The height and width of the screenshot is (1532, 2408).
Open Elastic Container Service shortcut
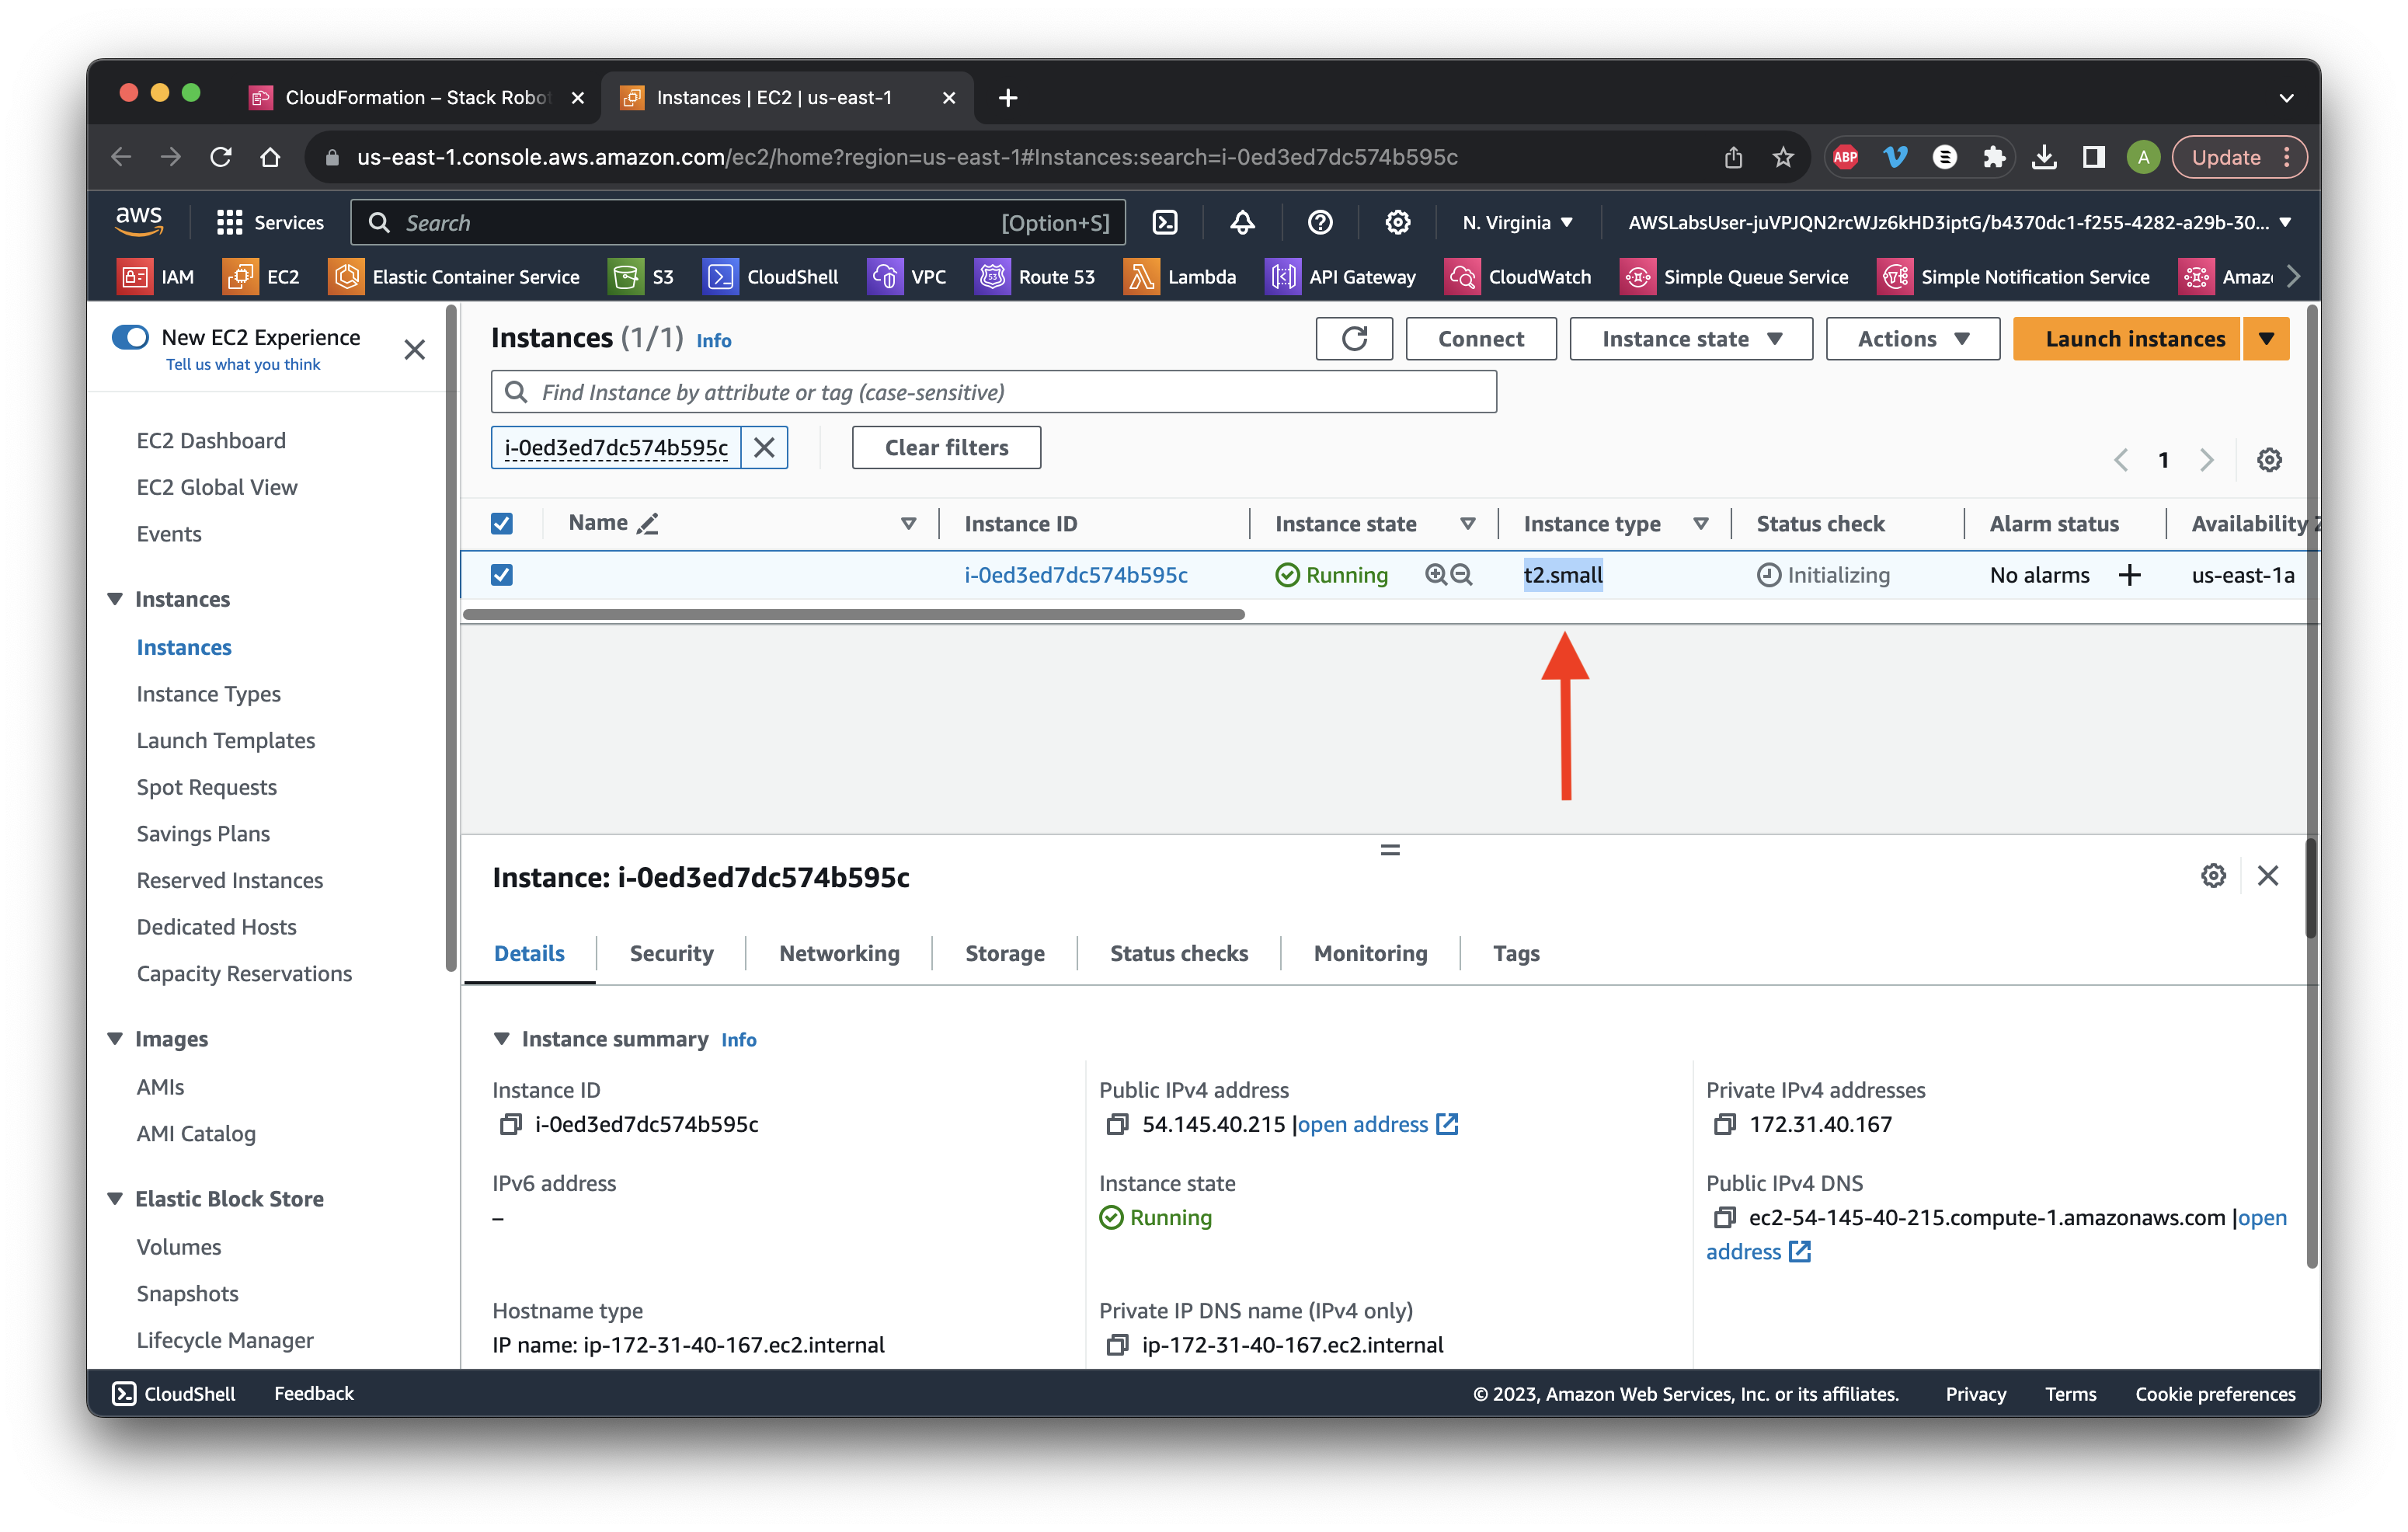point(454,277)
